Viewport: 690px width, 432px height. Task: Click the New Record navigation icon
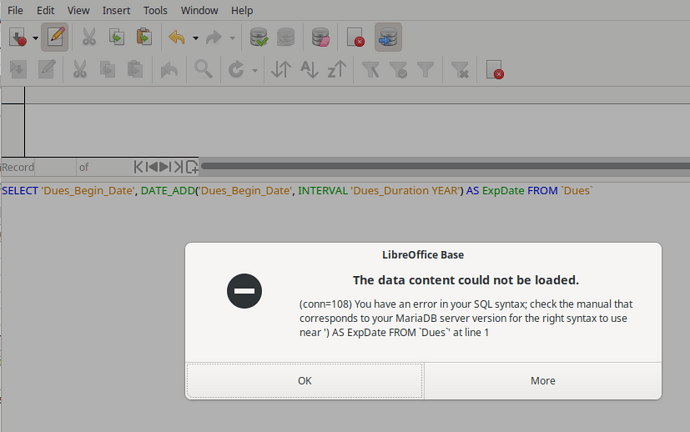(192, 167)
